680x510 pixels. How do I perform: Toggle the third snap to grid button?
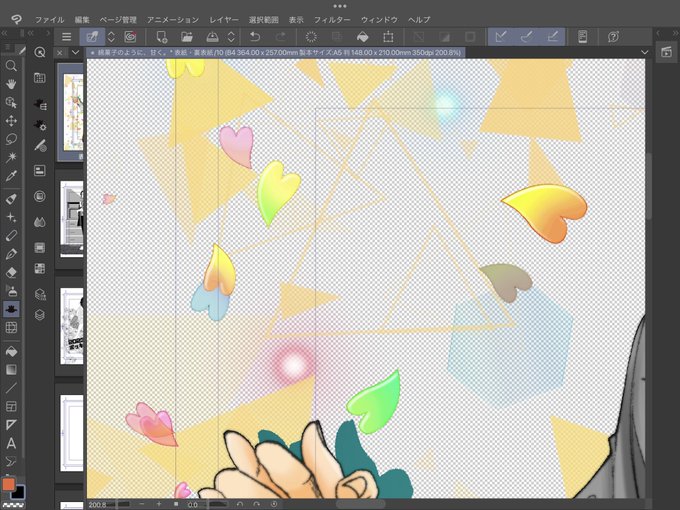tap(552, 37)
